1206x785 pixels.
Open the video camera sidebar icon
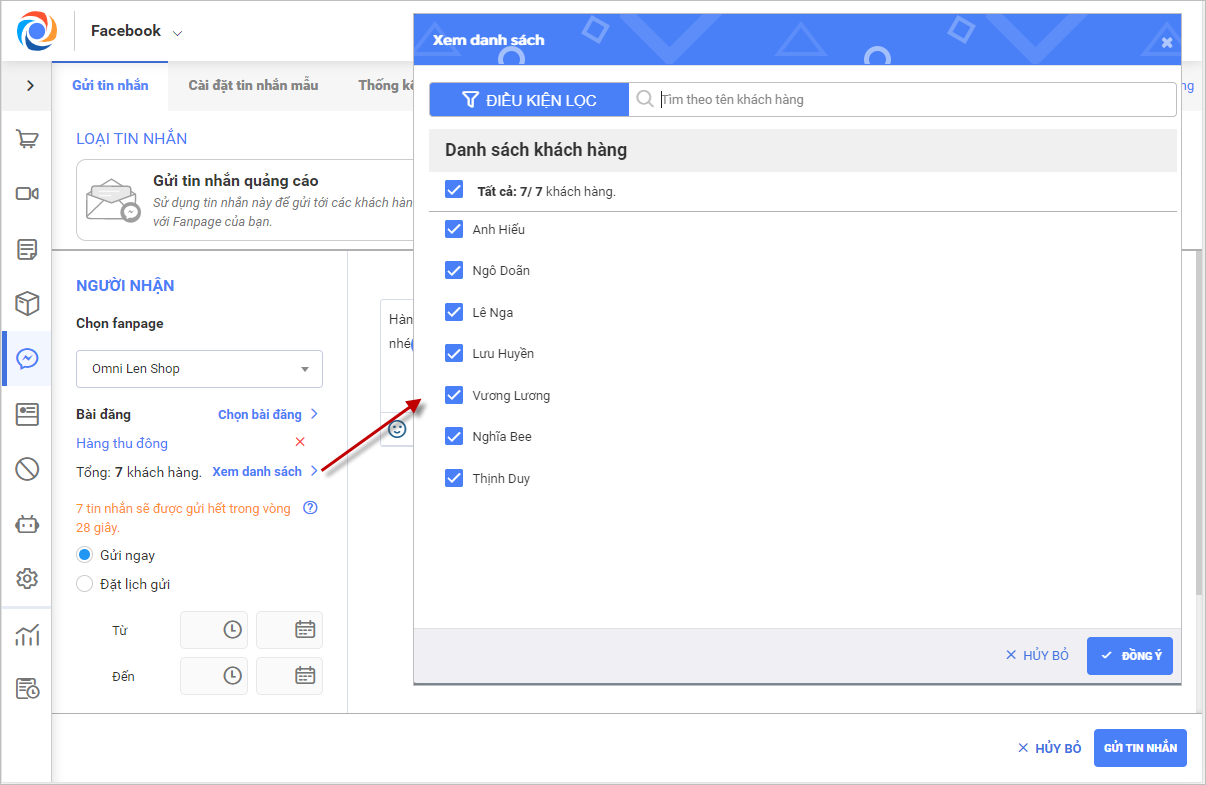tap(27, 194)
